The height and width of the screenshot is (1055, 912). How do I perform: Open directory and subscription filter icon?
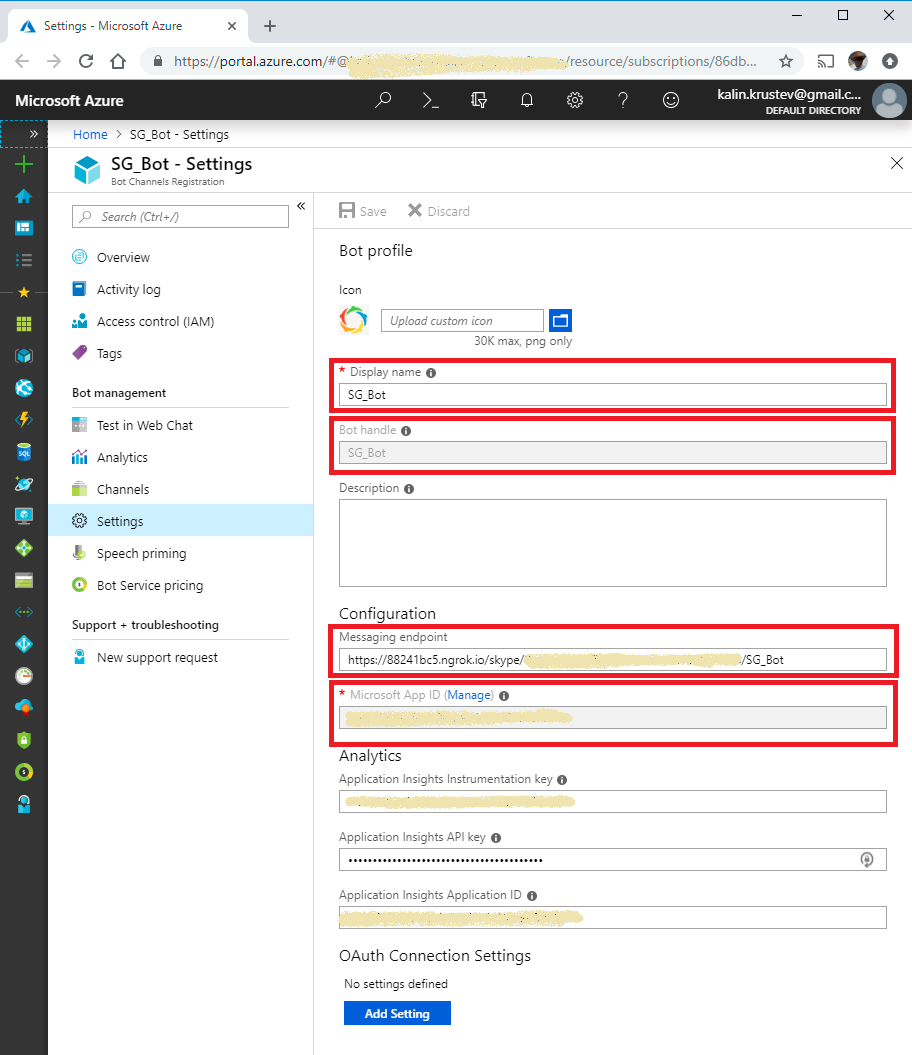pyautogui.click(x=479, y=100)
